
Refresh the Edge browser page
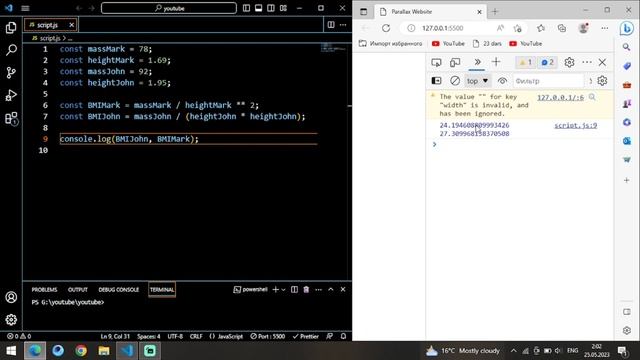(x=386, y=28)
